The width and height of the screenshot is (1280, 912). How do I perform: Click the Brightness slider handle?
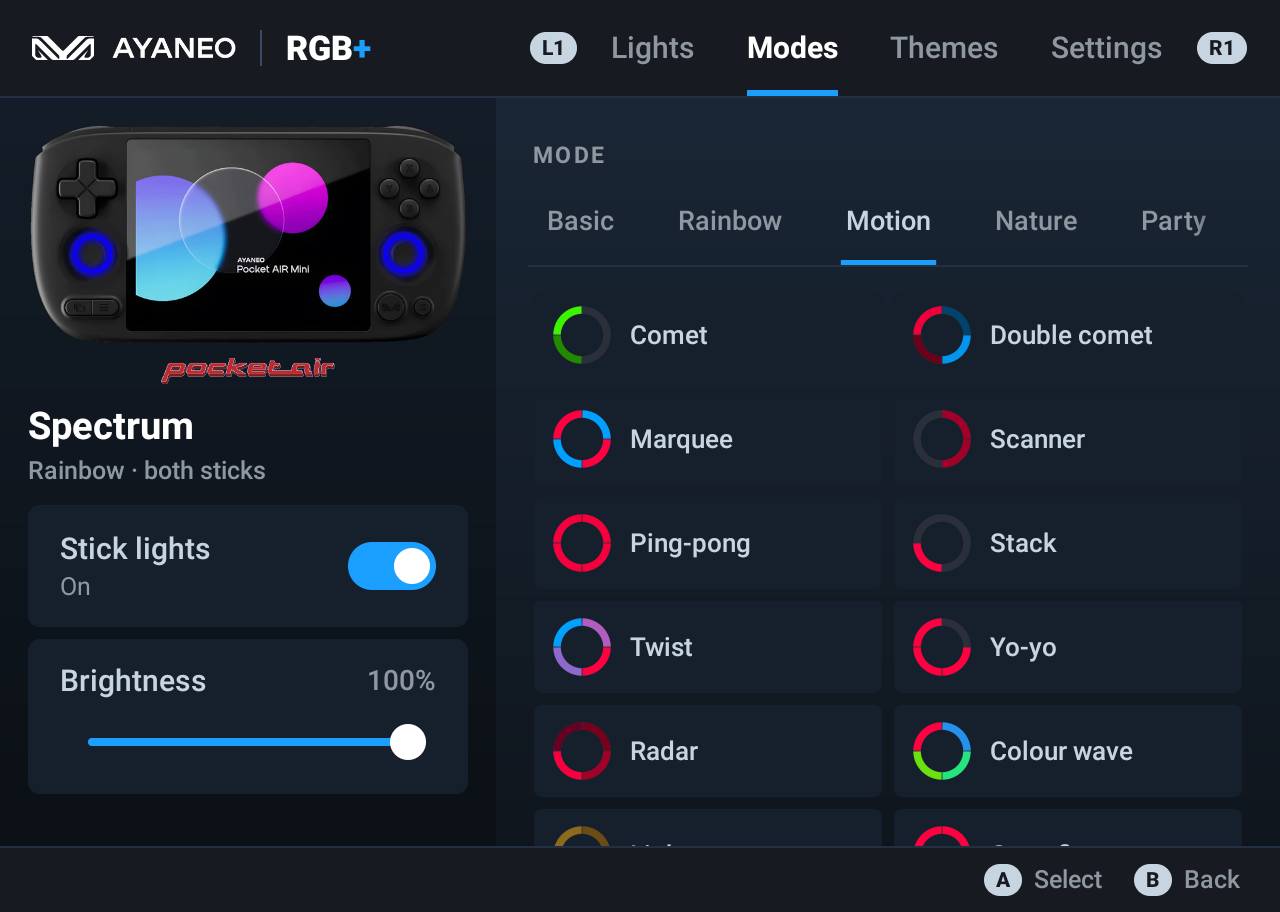tap(408, 742)
